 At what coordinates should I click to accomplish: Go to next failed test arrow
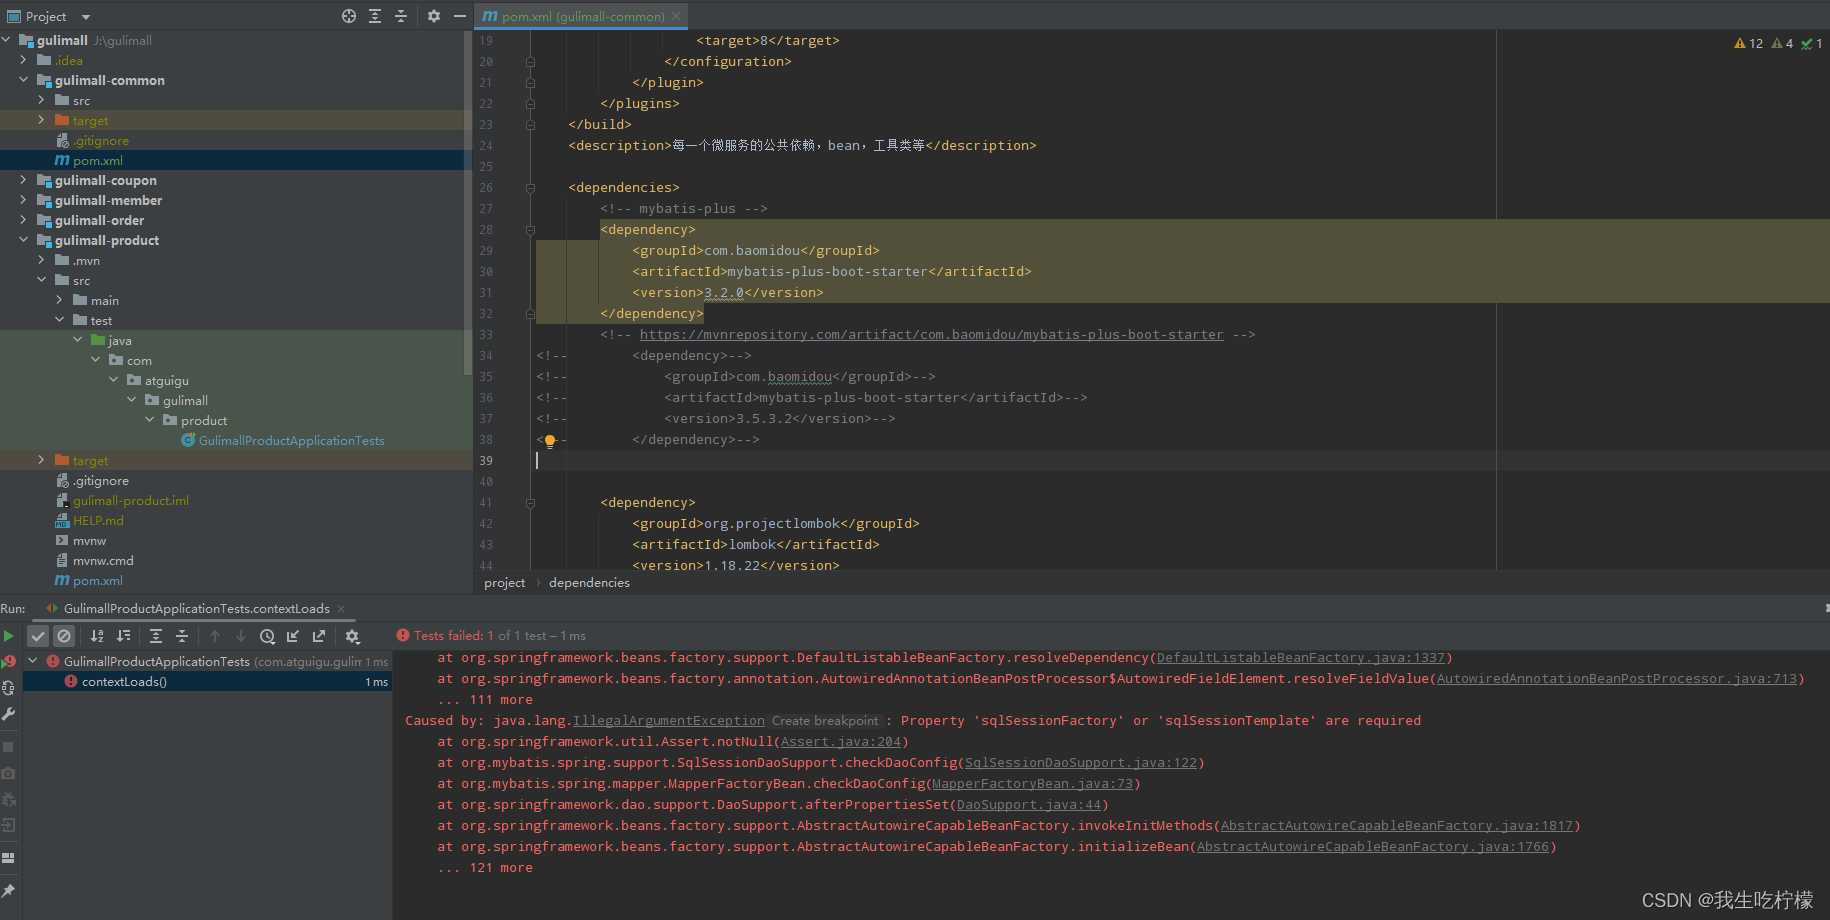point(241,636)
